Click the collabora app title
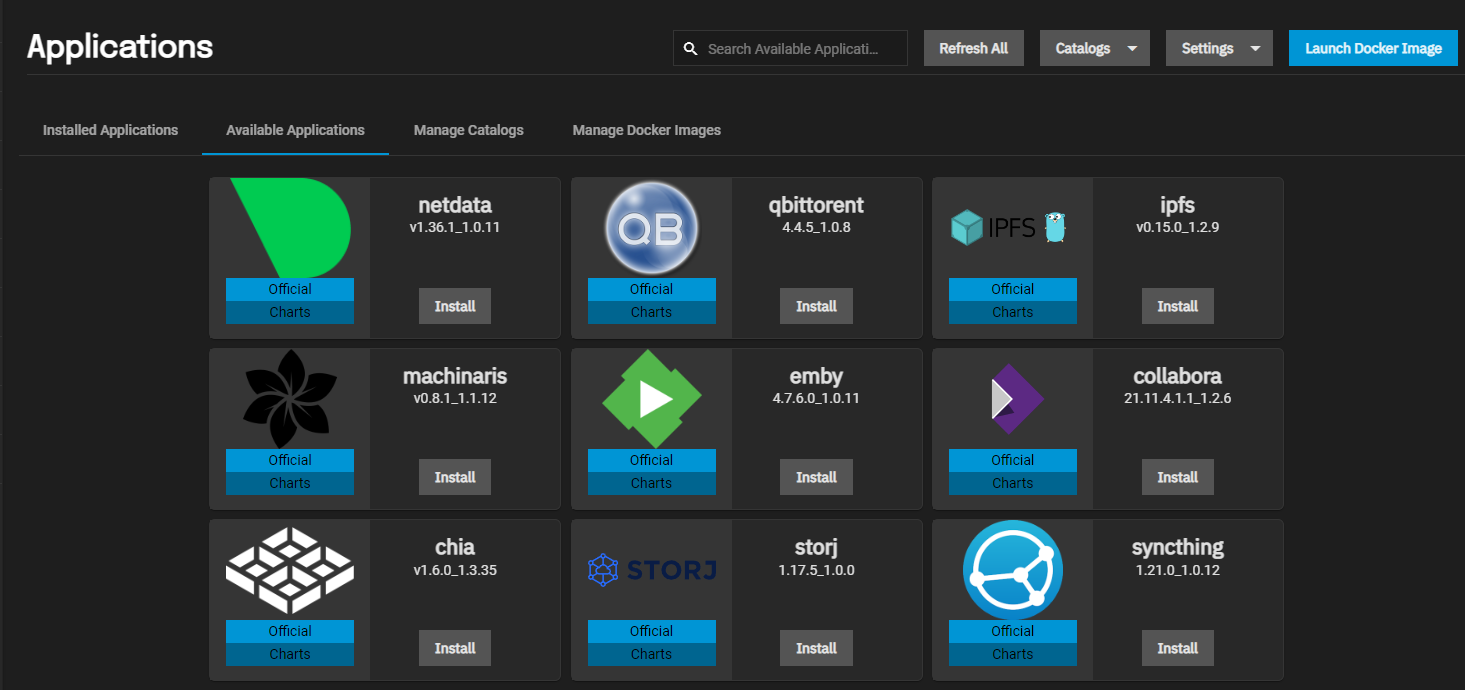The image size is (1465, 690). [1177, 376]
